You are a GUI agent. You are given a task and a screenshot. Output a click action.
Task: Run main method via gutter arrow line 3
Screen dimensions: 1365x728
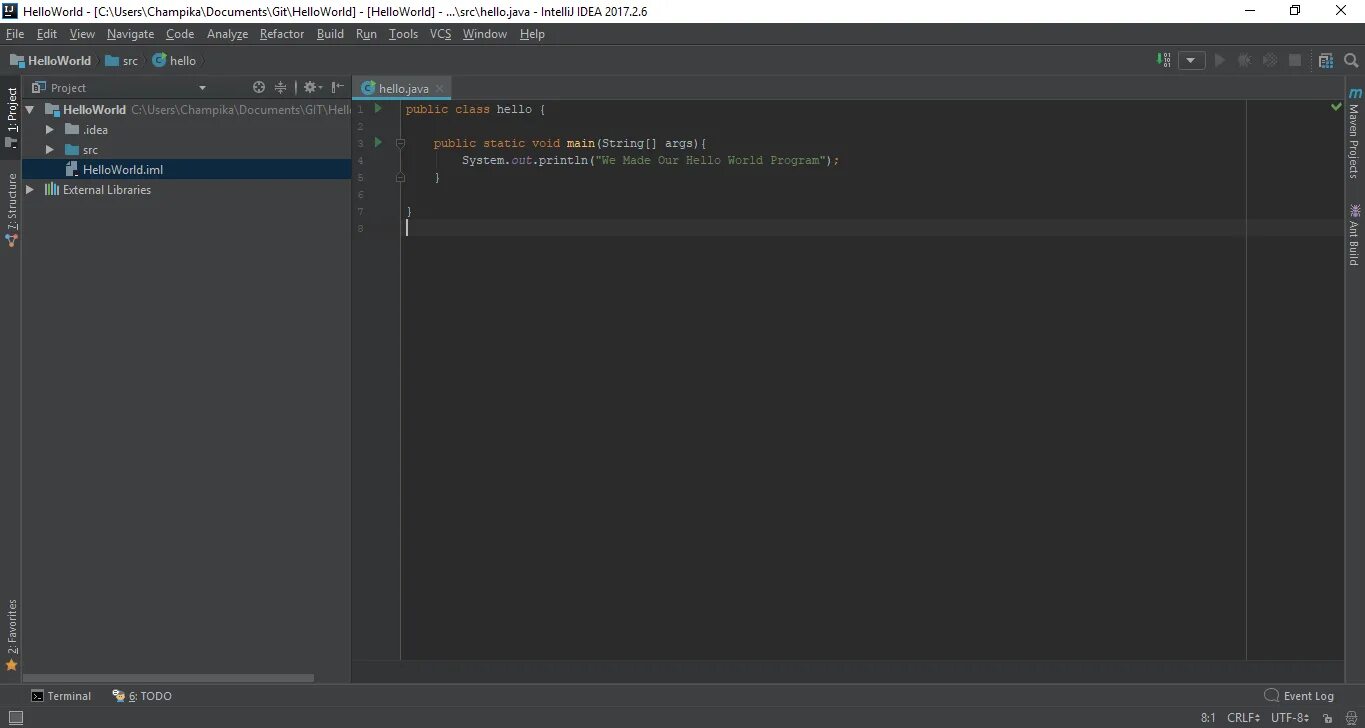[x=378, y=142]
